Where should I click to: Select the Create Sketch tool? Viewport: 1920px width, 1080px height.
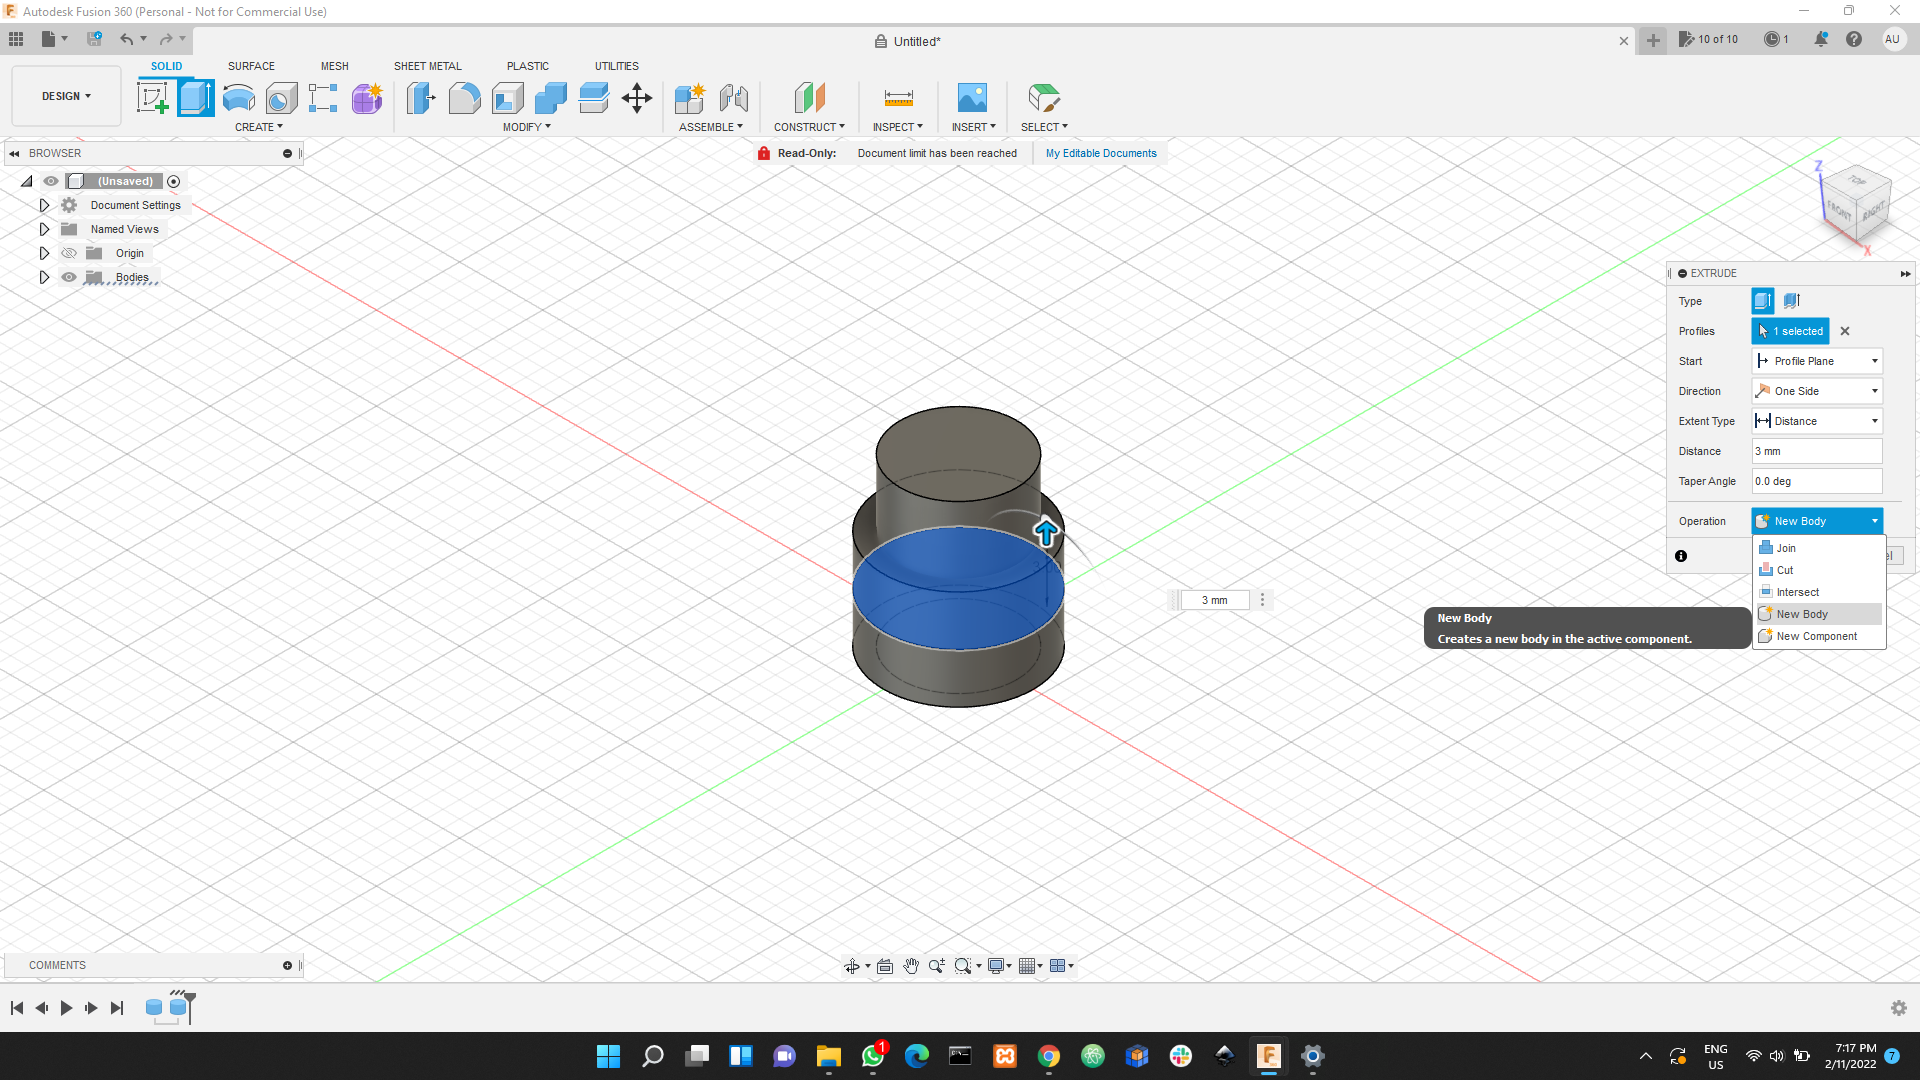[x=153, y=97]
